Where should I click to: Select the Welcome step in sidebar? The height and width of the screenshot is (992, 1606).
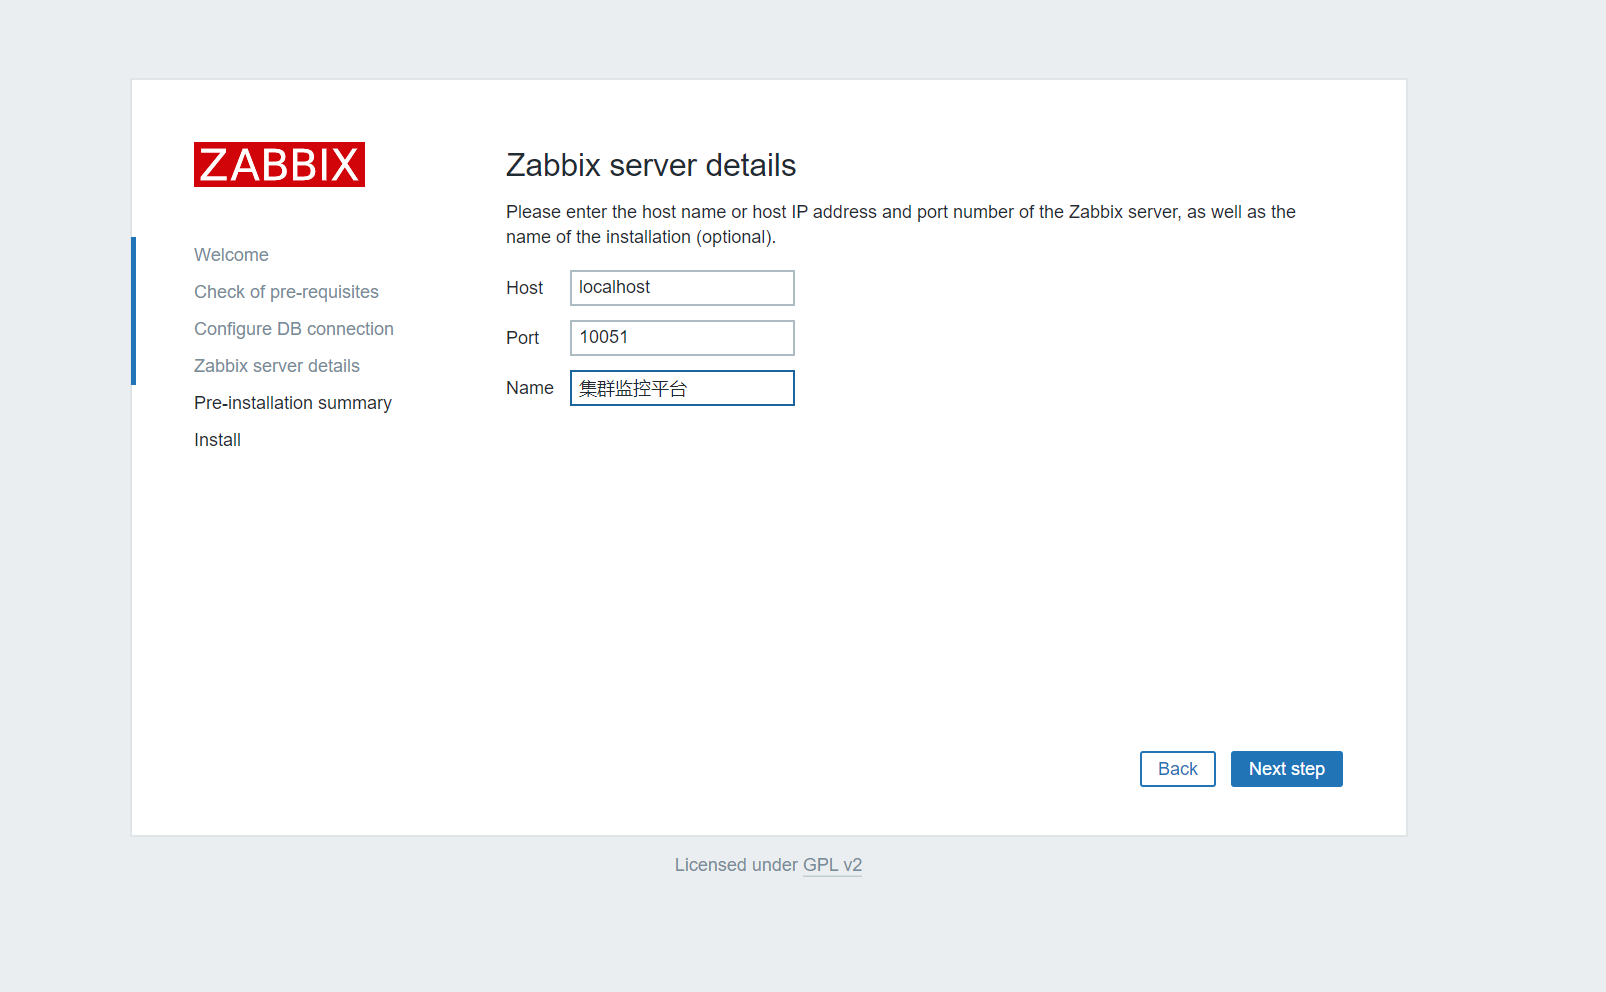tap(231, 255)
